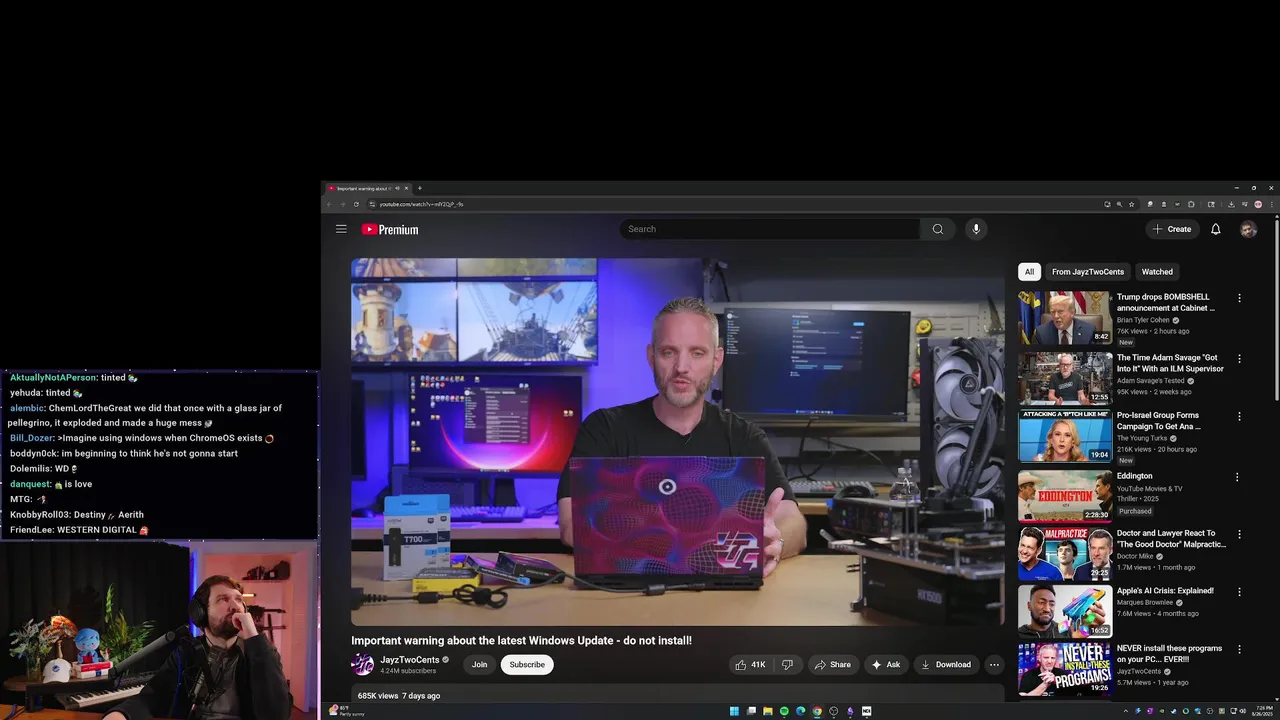Screen dimensions: 1280x720
Task: Open options for Adam Savage video
Action: coord(1239,358)
